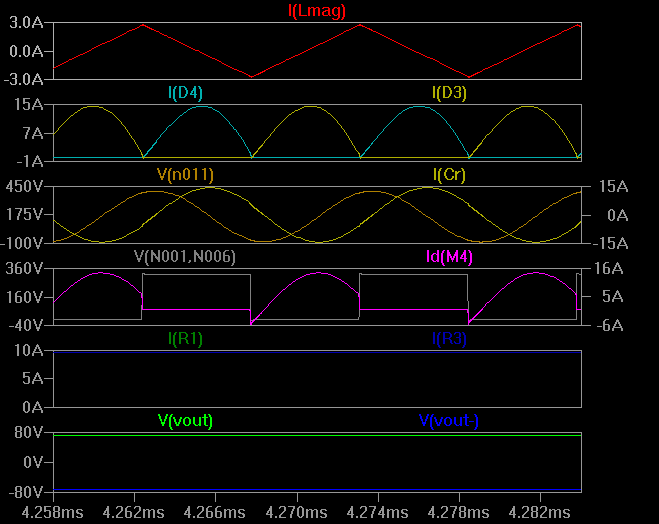This screenshot has height=524, width=659.
Task: Click the 4.274ms time axis label
Action: pyautogui.click(x=377, y=513)
